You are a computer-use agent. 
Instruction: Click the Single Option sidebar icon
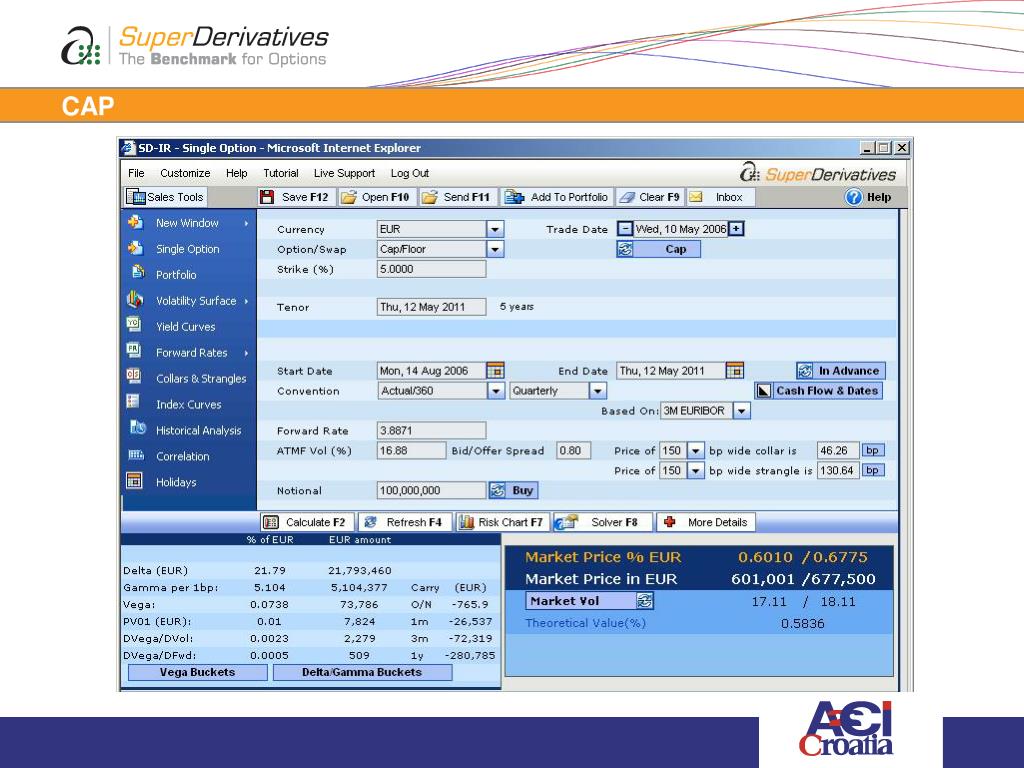point(135,248)
